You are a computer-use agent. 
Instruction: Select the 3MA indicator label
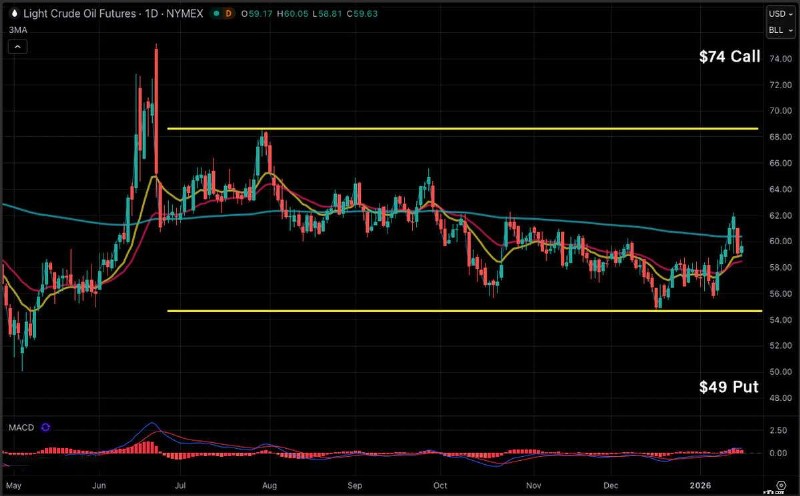(18, 30)
